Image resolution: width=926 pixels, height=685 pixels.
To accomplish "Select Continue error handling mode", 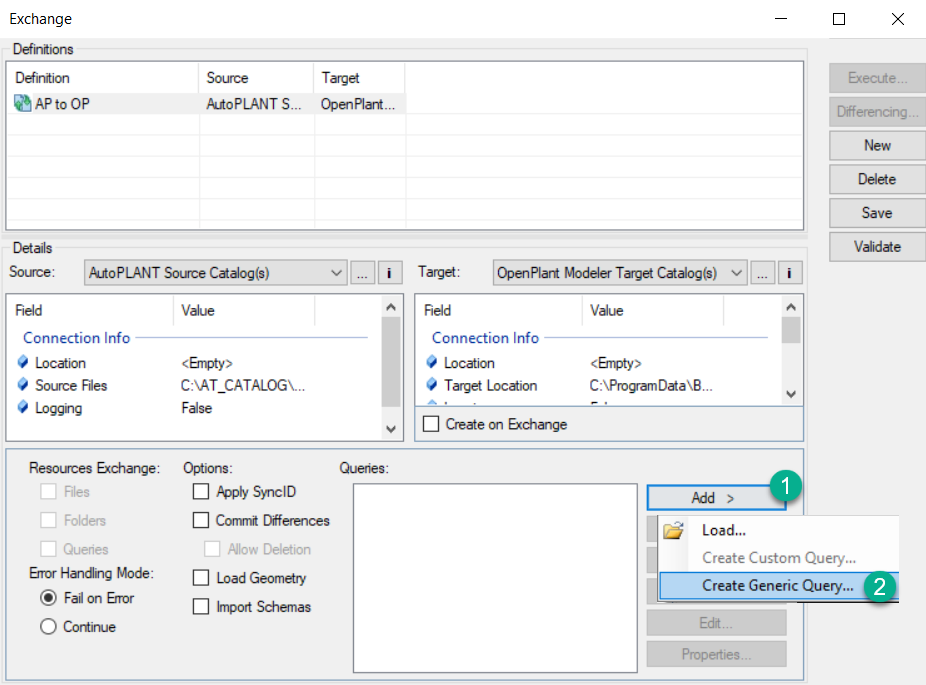I will 48,627.
